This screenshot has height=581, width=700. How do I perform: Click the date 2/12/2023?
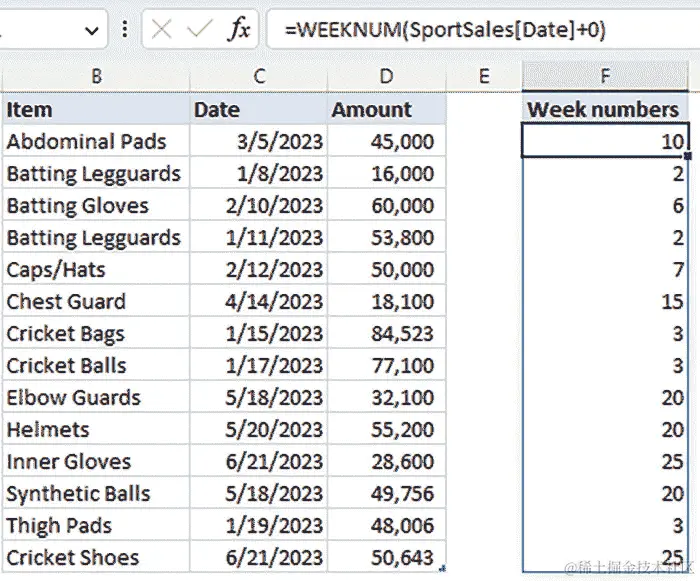[258, 269]
